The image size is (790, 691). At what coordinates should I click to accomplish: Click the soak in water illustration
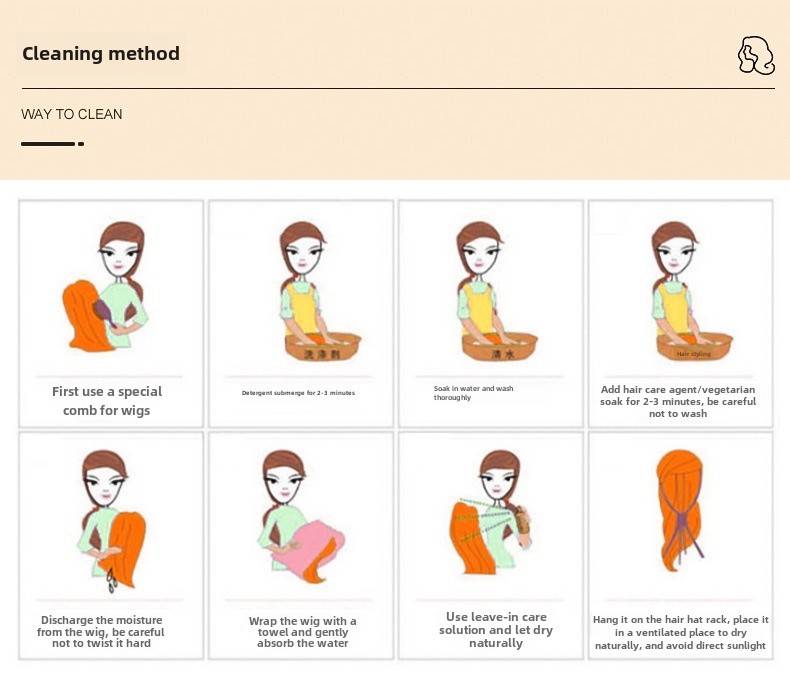(x=496, y=291)
